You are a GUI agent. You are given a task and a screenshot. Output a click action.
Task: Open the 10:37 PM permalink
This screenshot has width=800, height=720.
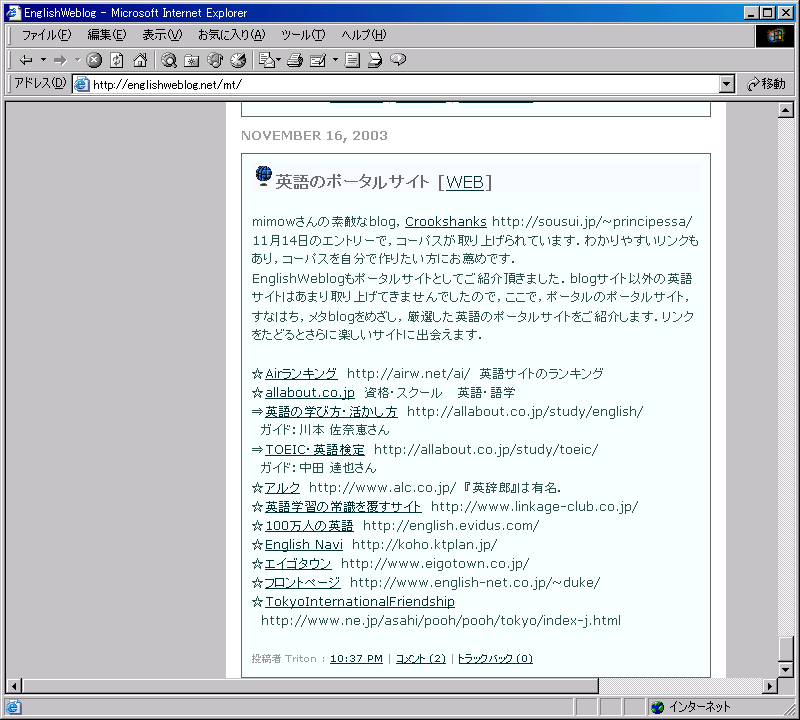356,659
